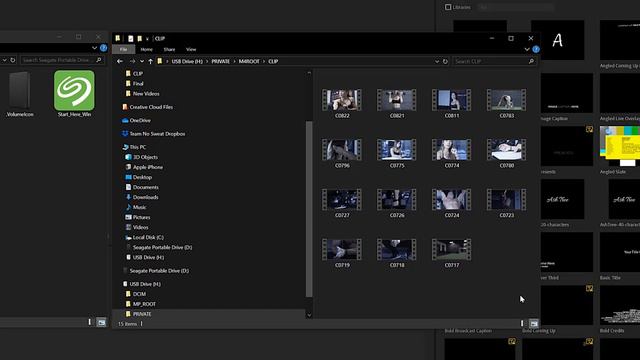Open the Home ribbon tab
The height and width of the screenshot is (360, 640).
[147, 49]
